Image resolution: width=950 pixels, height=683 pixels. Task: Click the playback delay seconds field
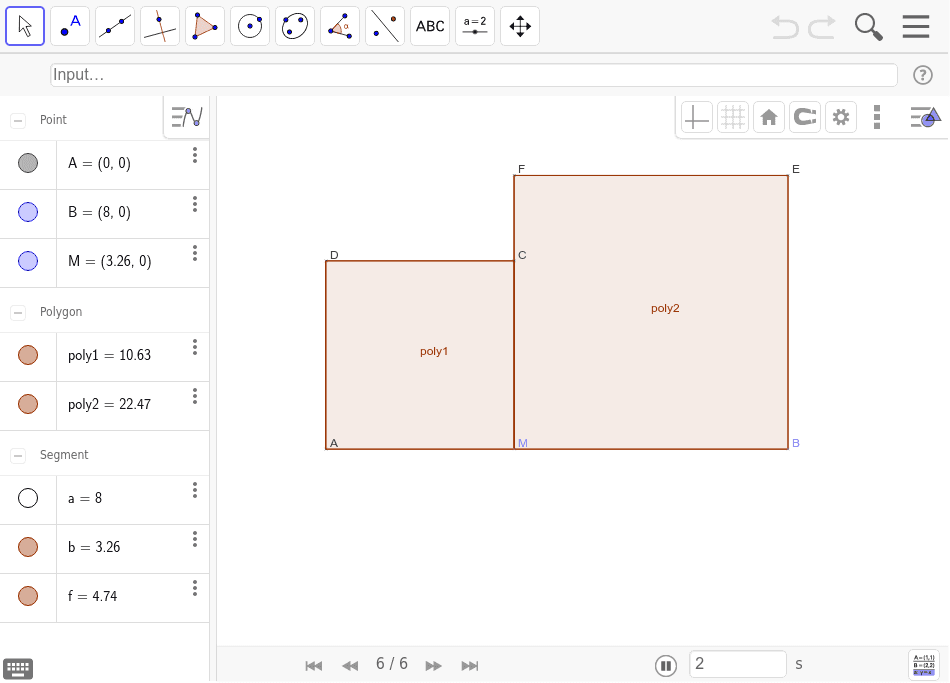point(737,664)
